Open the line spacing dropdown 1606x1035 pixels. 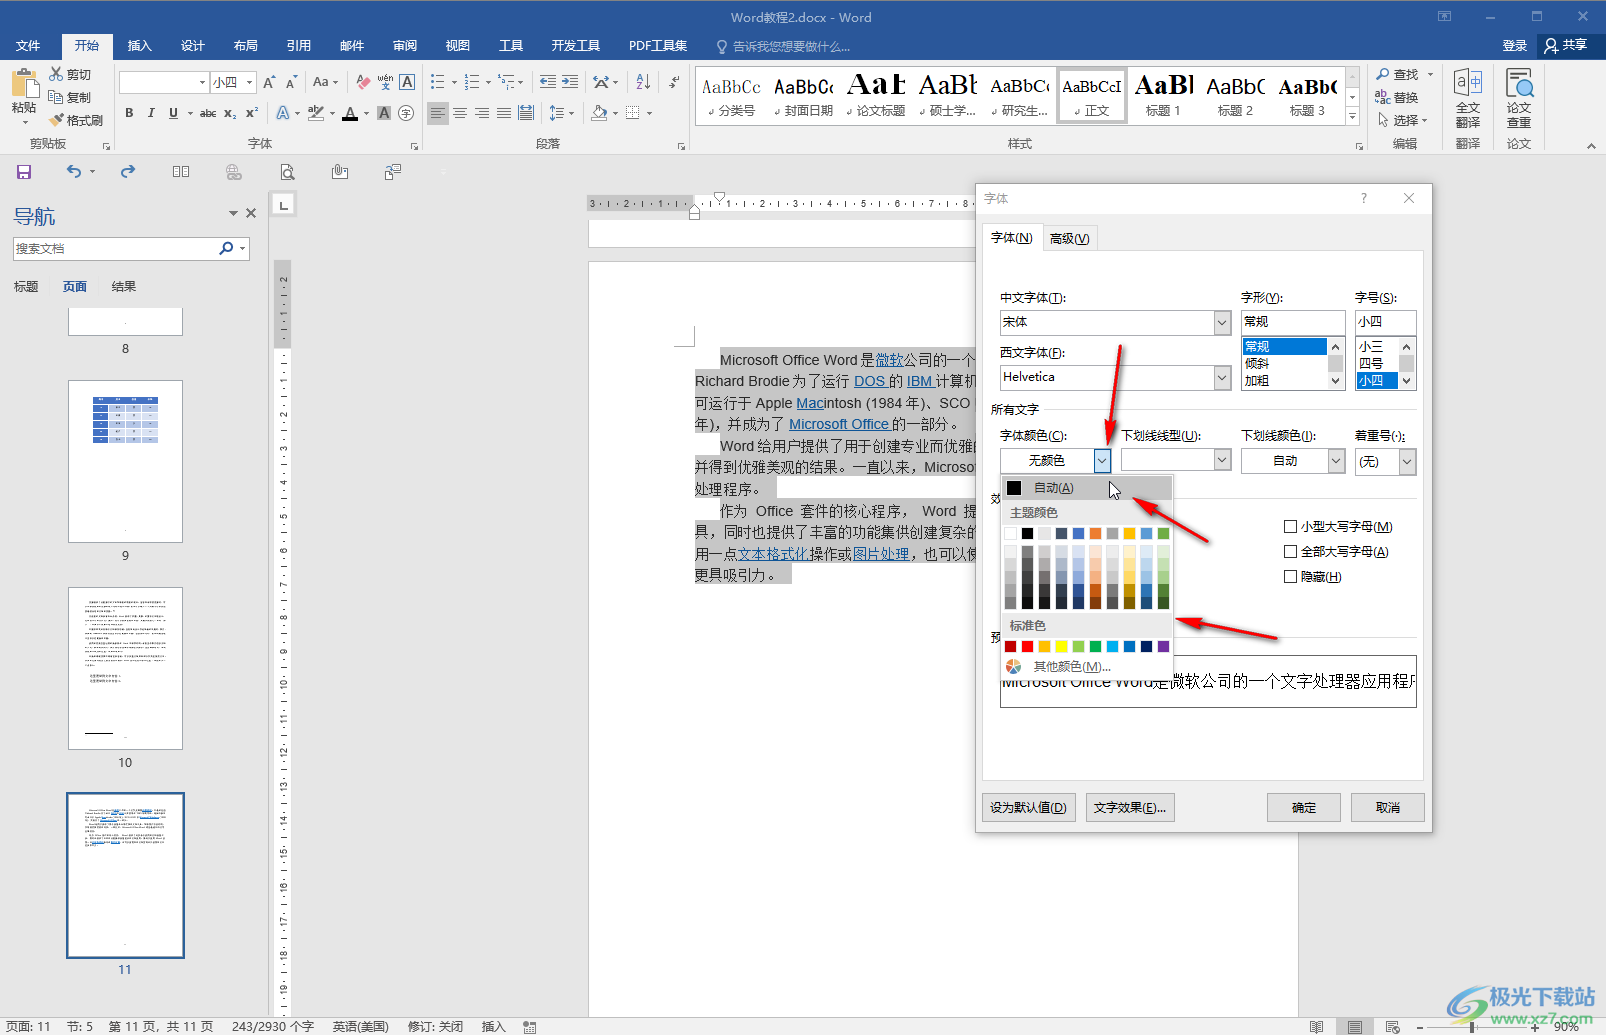pos(562,113)
